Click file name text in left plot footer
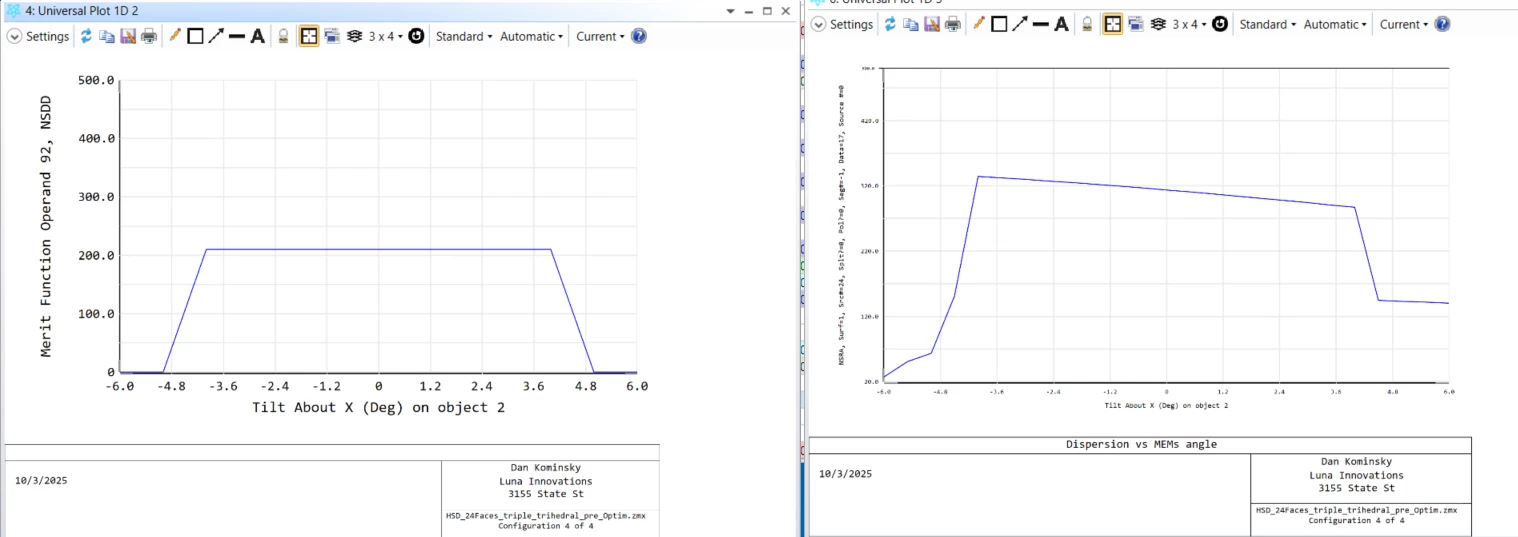Viewport: 1518px width, 537px height. pos(546,516)
